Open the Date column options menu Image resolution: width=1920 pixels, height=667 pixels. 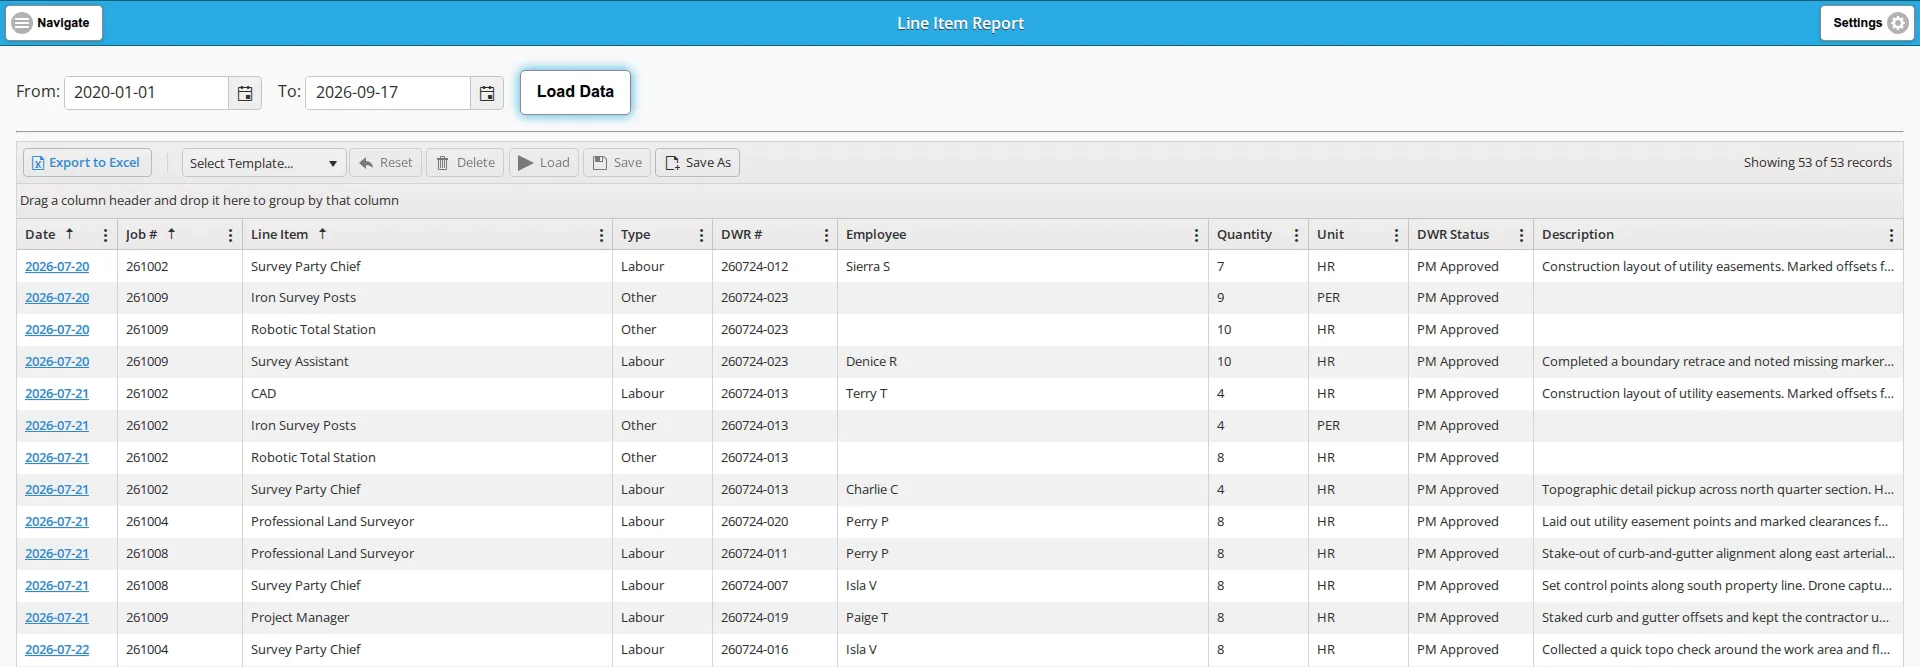(x=105, y=235)
